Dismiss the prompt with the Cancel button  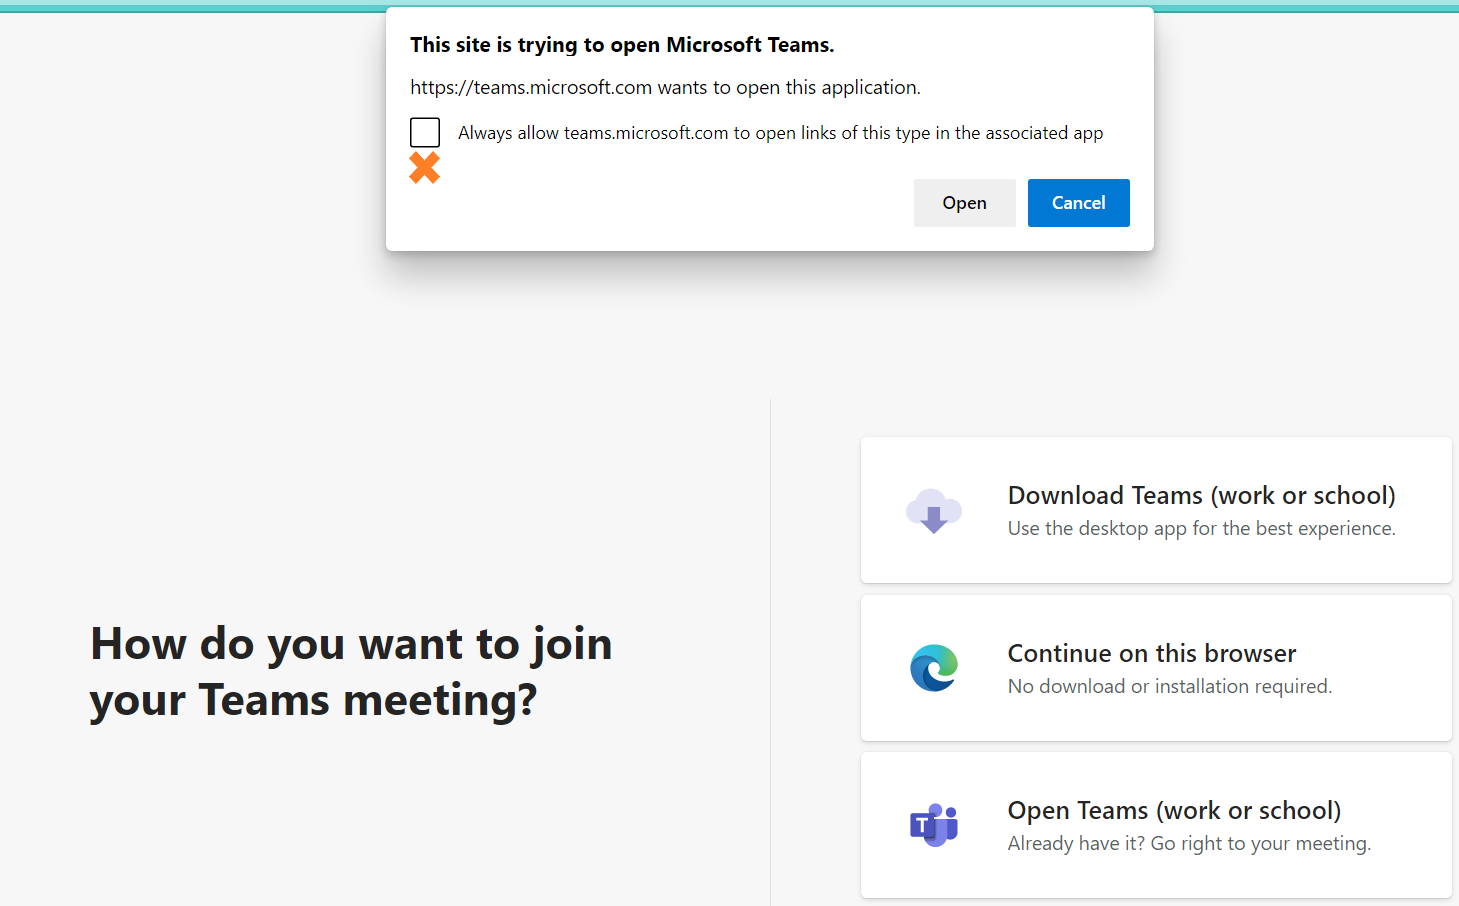point(1078,203)
